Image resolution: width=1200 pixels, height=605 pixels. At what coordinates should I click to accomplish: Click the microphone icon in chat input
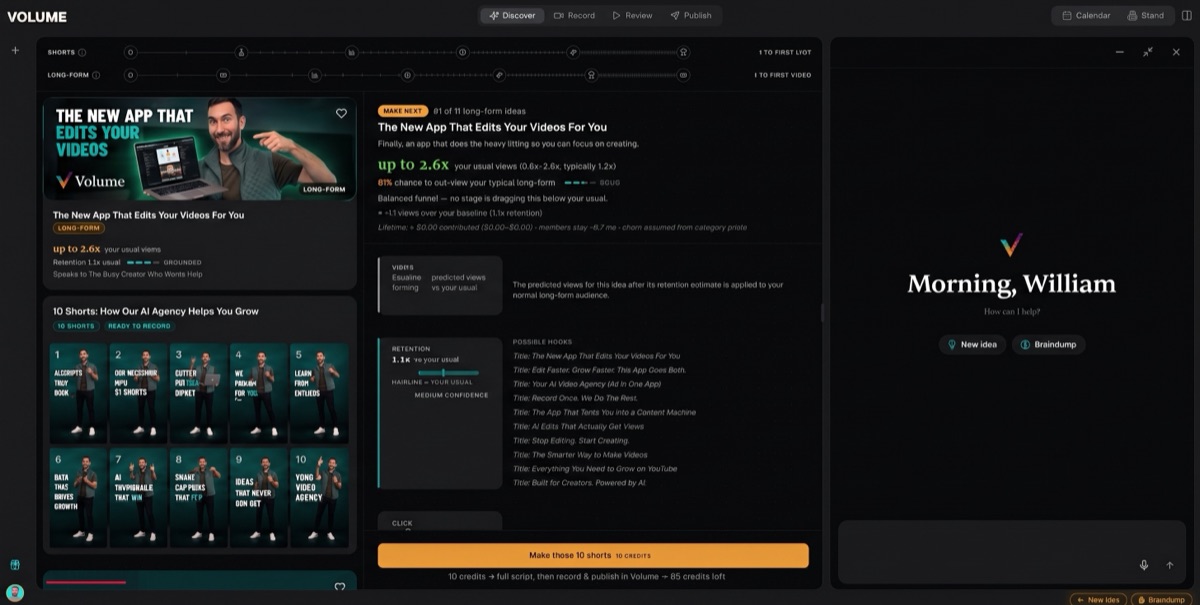1144,565
